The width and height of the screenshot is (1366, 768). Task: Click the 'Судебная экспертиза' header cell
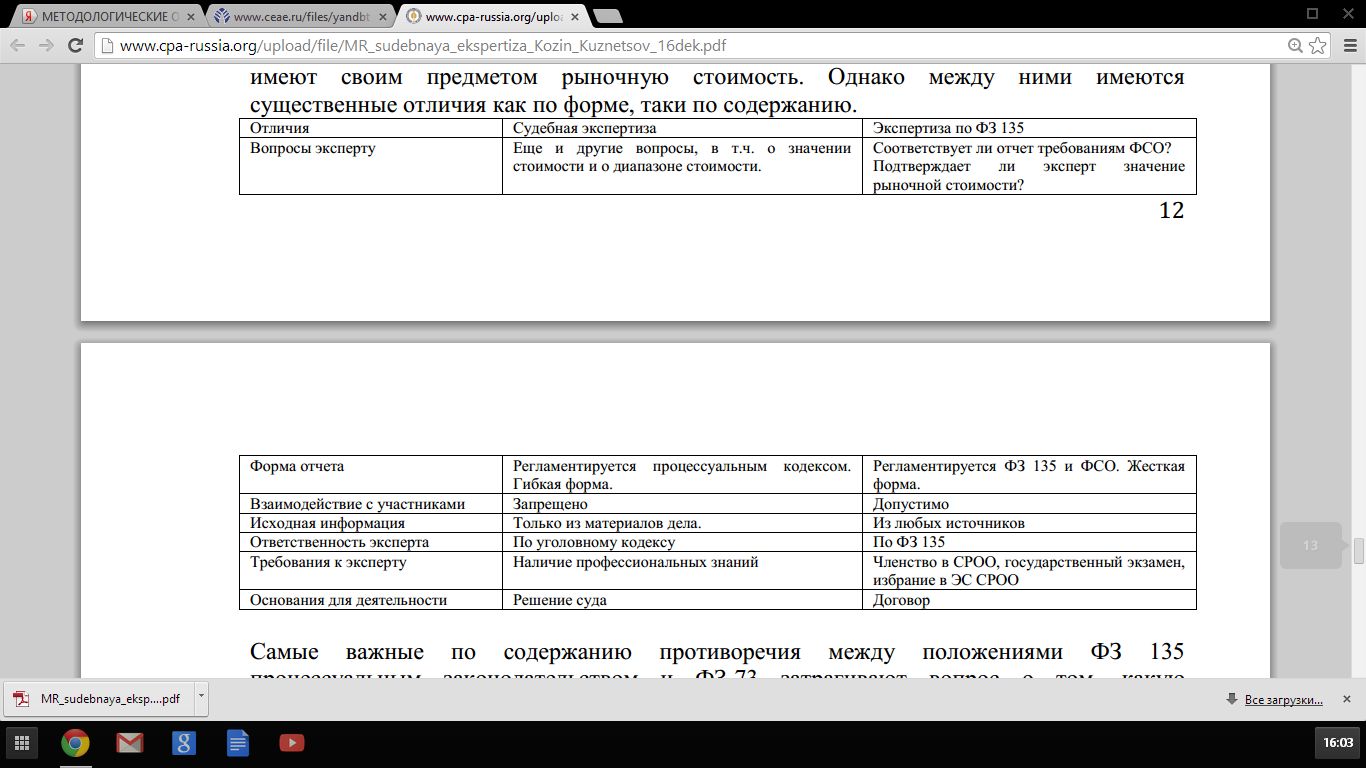[682, 128]
